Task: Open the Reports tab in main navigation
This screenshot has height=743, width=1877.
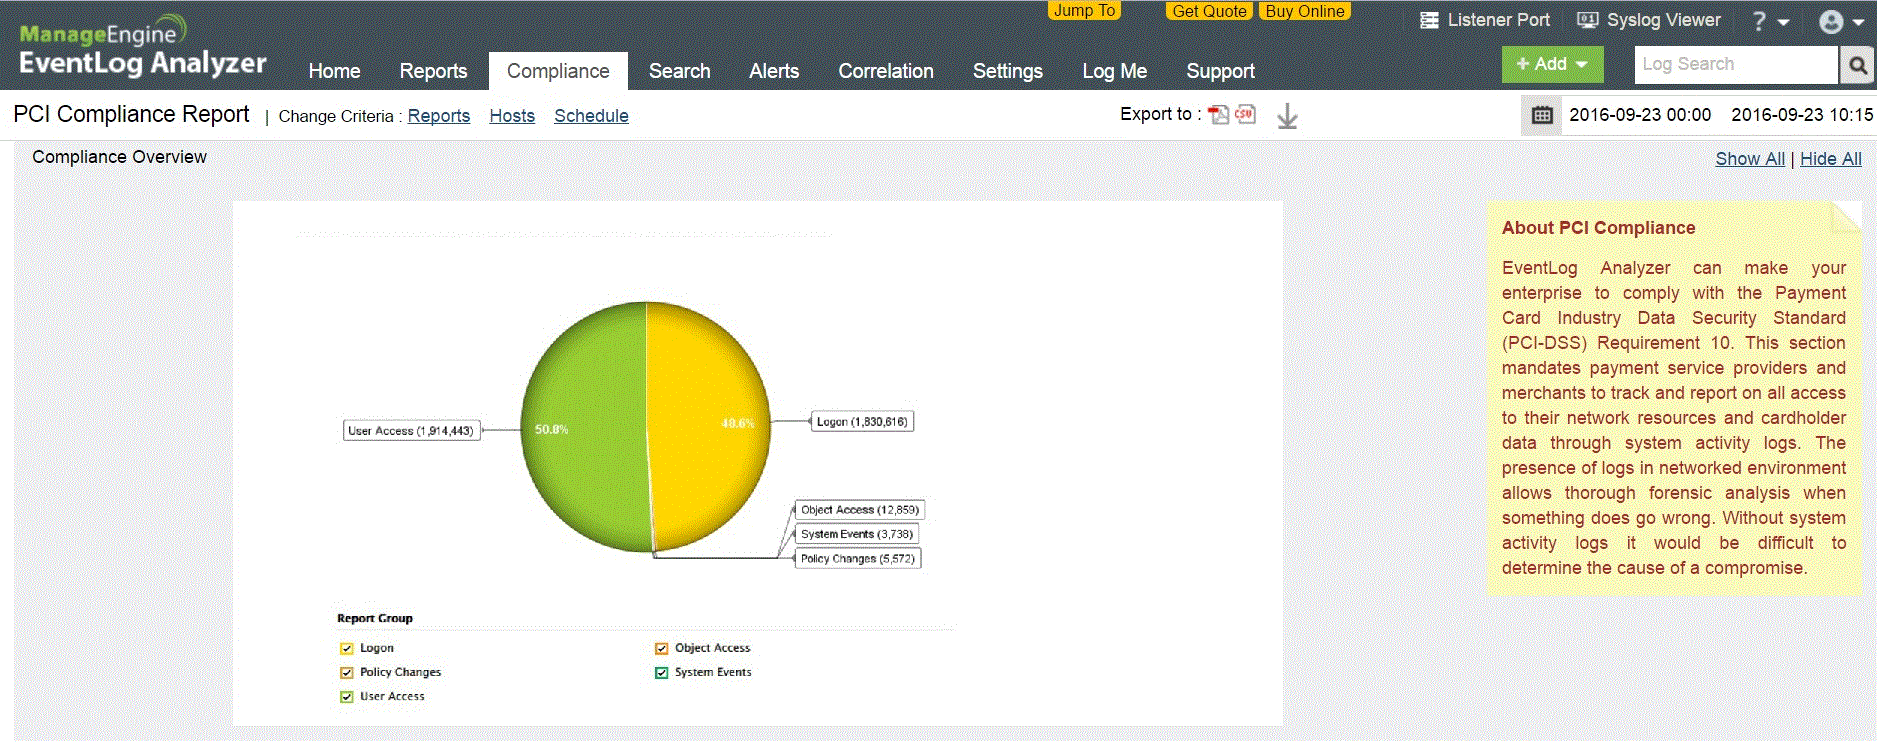Action: pyautogui.click(x=433, y=71)
